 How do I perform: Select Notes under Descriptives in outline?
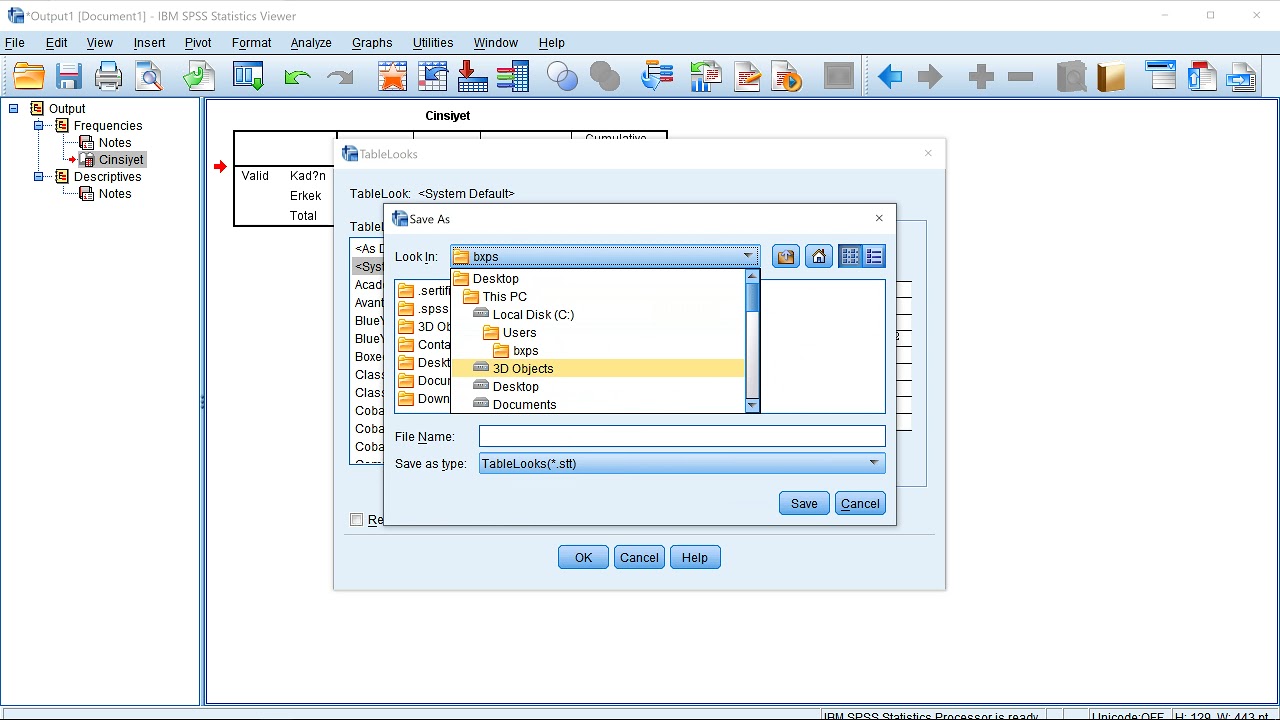click(115, 194)
